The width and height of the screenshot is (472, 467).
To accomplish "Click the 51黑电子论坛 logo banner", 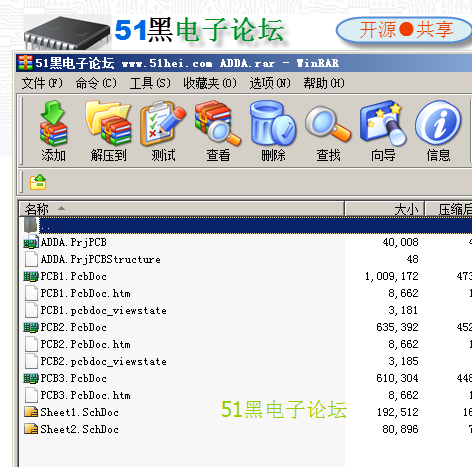I will (199, 30).
